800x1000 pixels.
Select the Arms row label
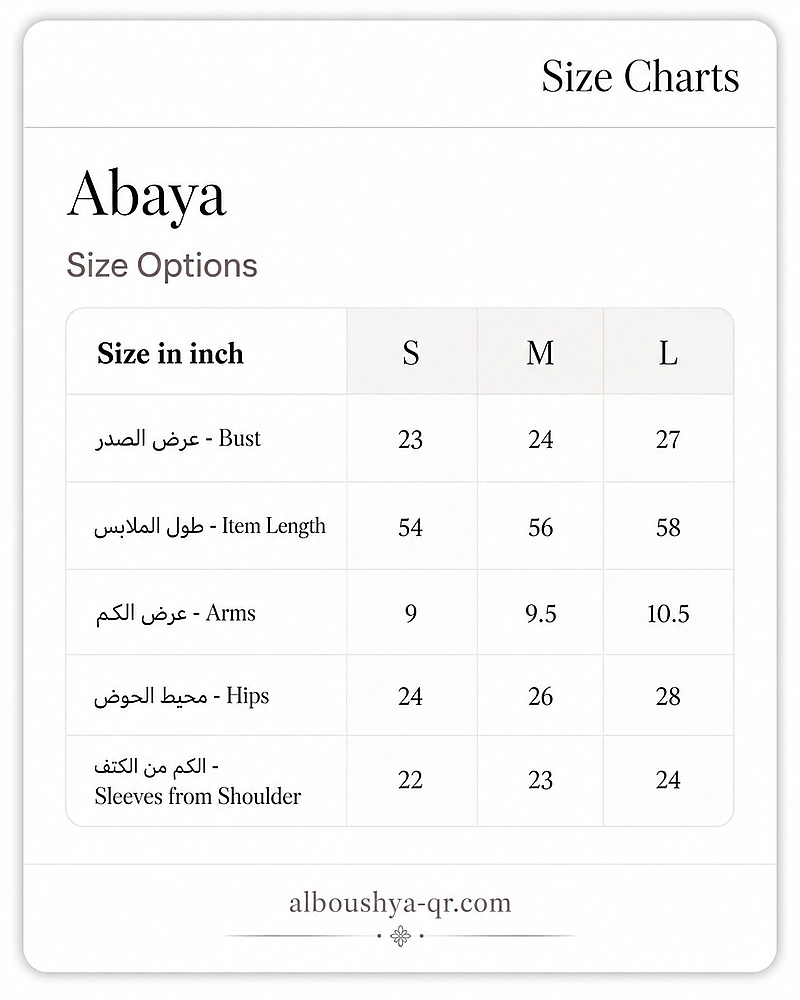[175, 614]
